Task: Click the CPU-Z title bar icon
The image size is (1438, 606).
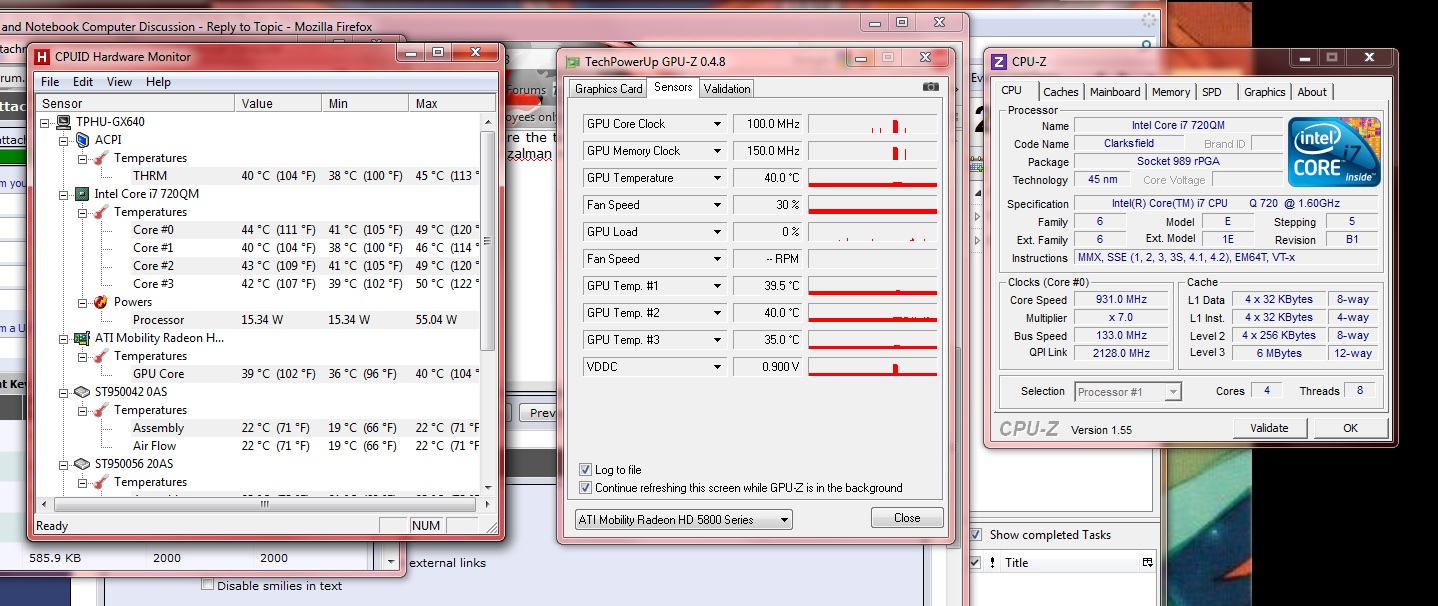Action: (998, 62)
